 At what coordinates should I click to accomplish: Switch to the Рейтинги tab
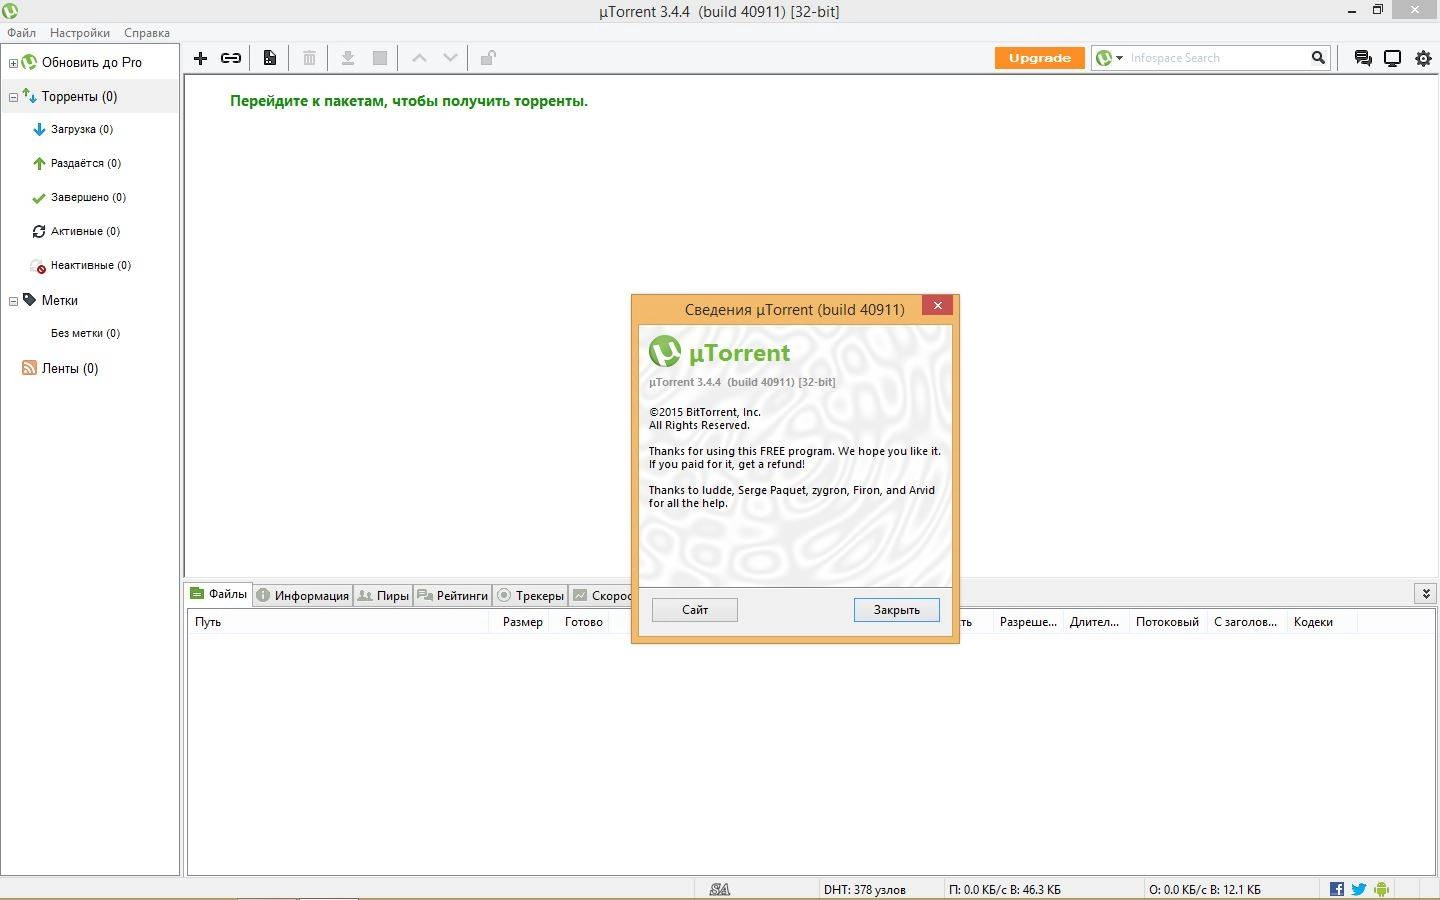pos(453,595)
